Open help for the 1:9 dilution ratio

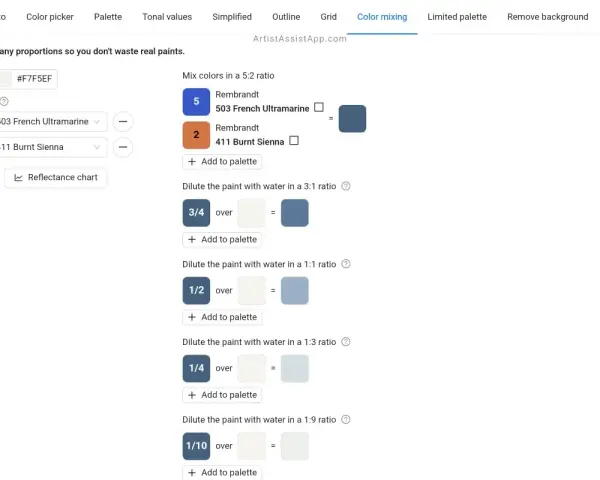[346, 420]
